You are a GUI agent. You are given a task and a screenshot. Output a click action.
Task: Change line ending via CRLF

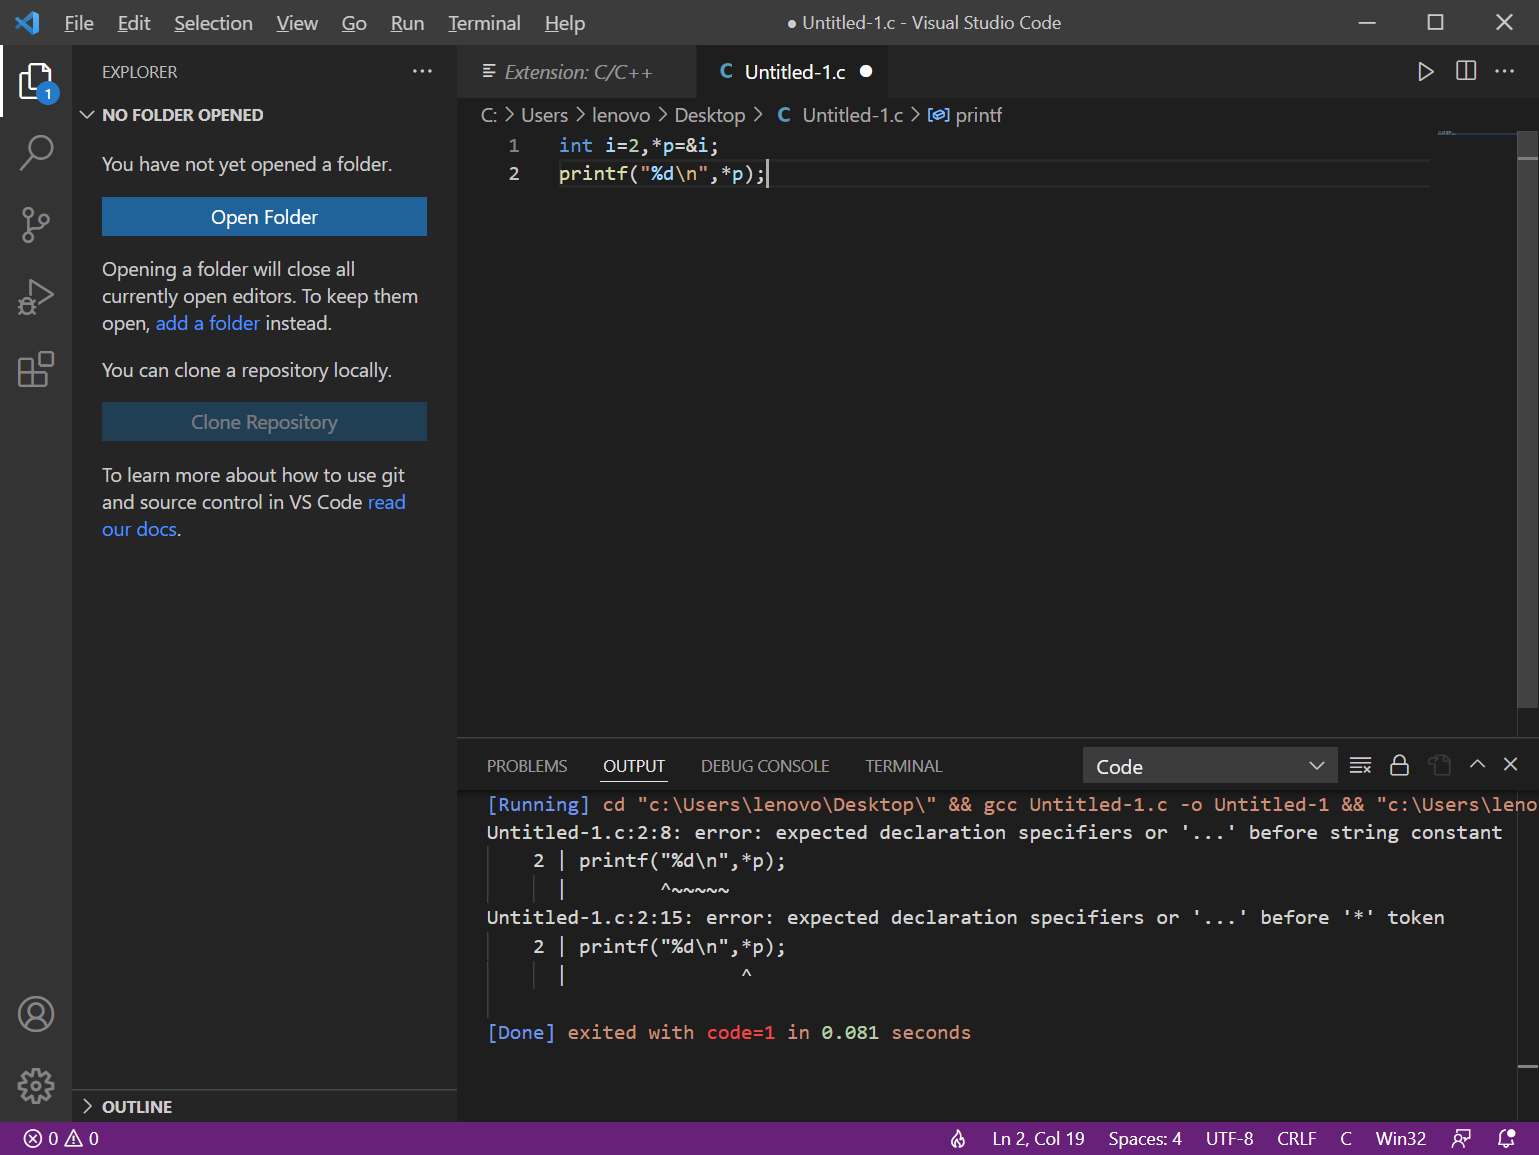(x=1296, y=1139)
